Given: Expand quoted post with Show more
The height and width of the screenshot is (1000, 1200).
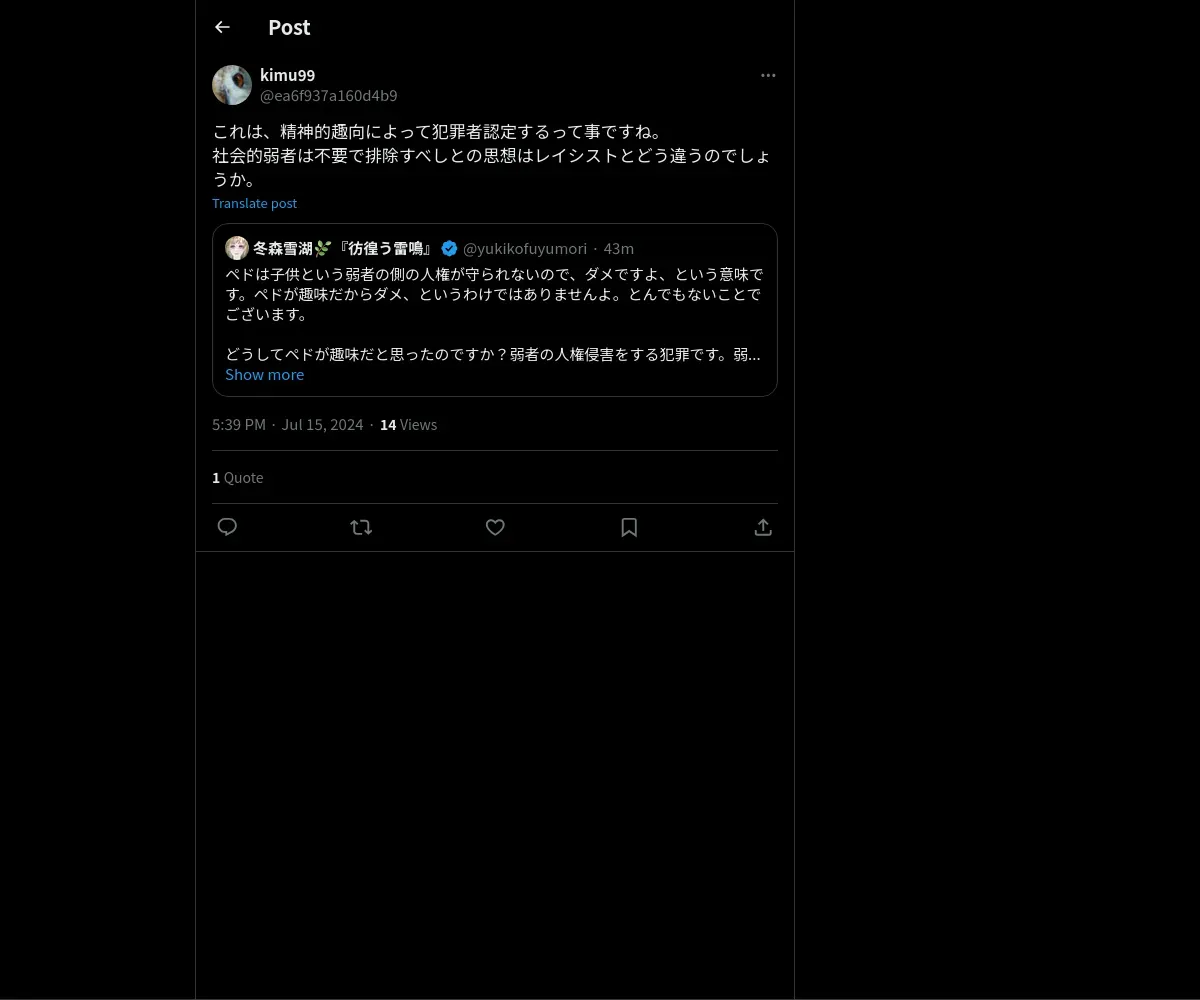Looking at the screenshot, I should [x=264, y=375].
